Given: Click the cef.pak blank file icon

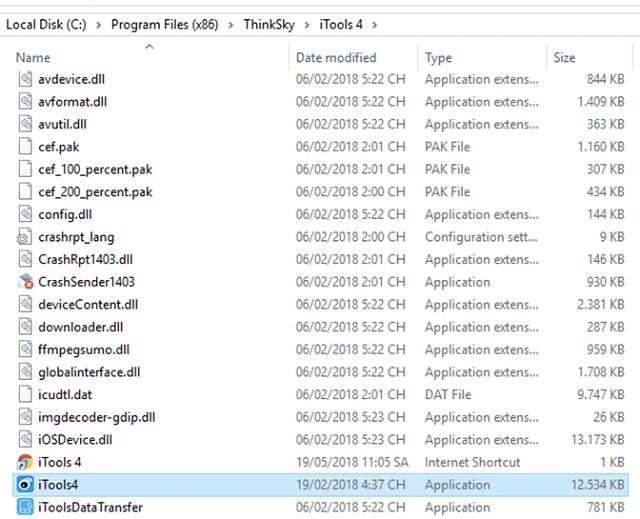Looking at the screenshot, I should click(25, 146).
